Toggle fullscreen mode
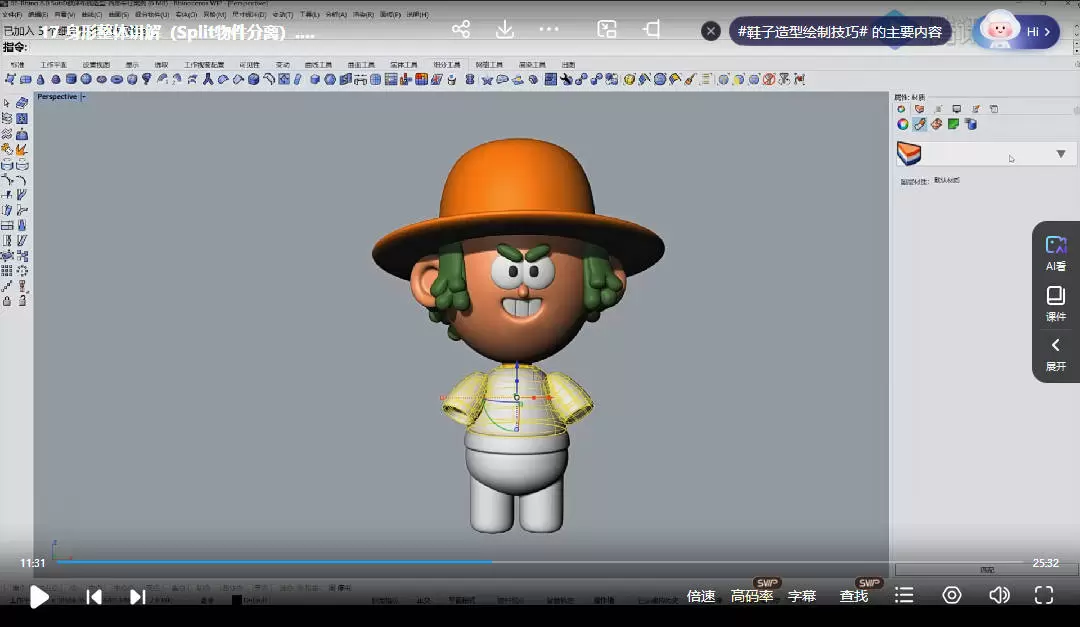The image size is (1080, 627). [x=1043, y=595]
